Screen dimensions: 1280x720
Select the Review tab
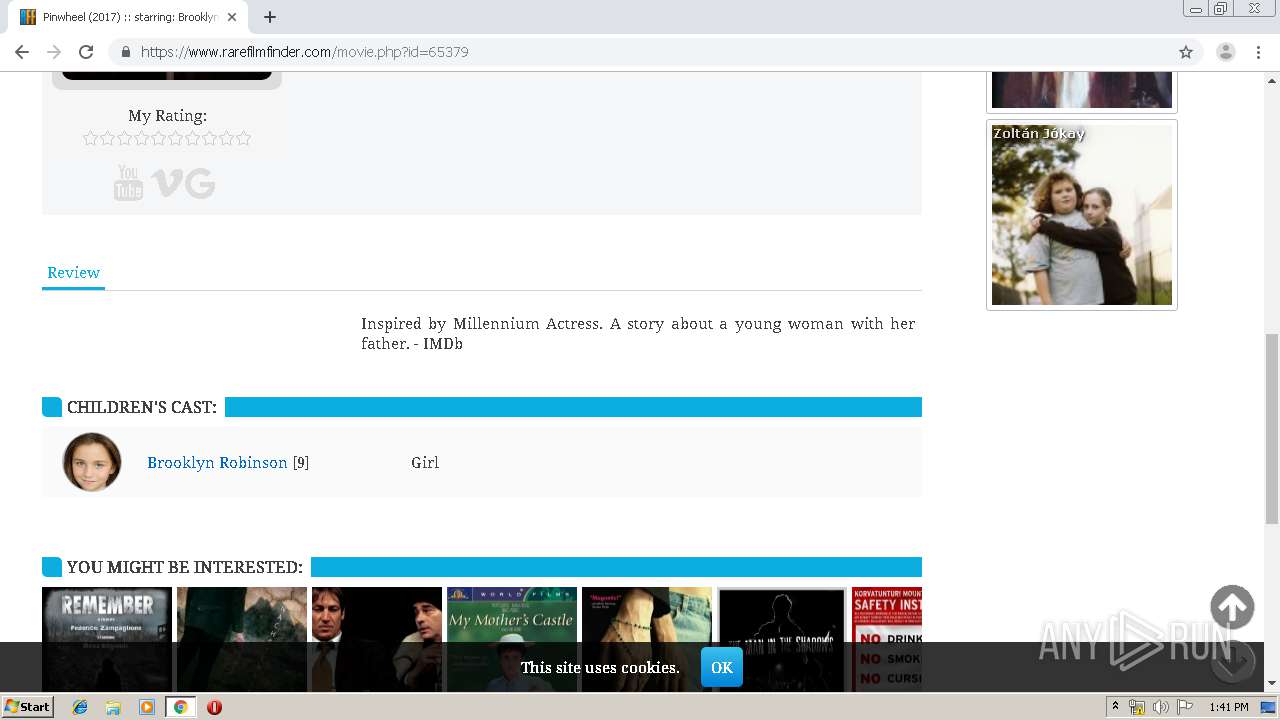[73, 273]
